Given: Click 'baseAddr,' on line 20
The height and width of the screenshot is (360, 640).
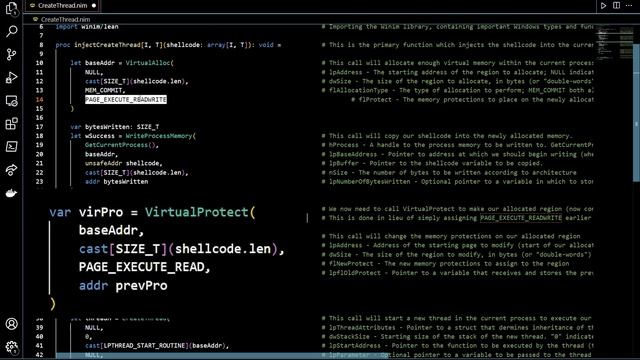Looking at the screenshot, I should tap(101, 154).
